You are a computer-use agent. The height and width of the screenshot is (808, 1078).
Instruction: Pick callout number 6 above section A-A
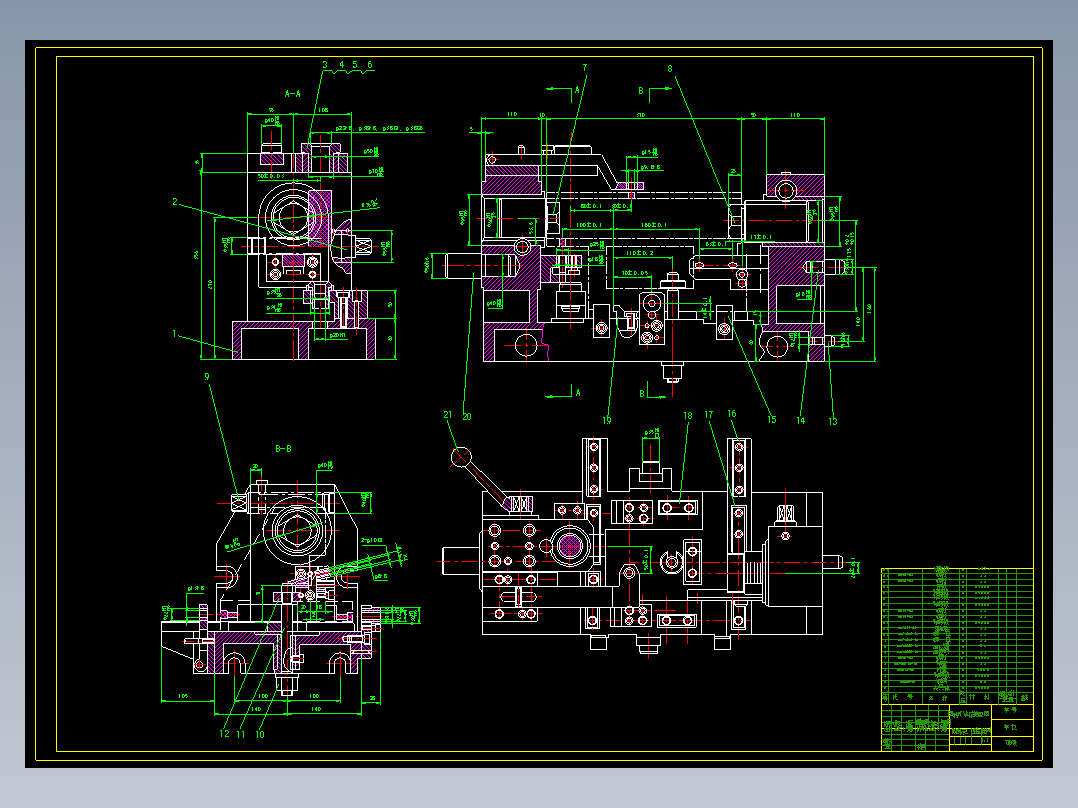click(370, 65)
